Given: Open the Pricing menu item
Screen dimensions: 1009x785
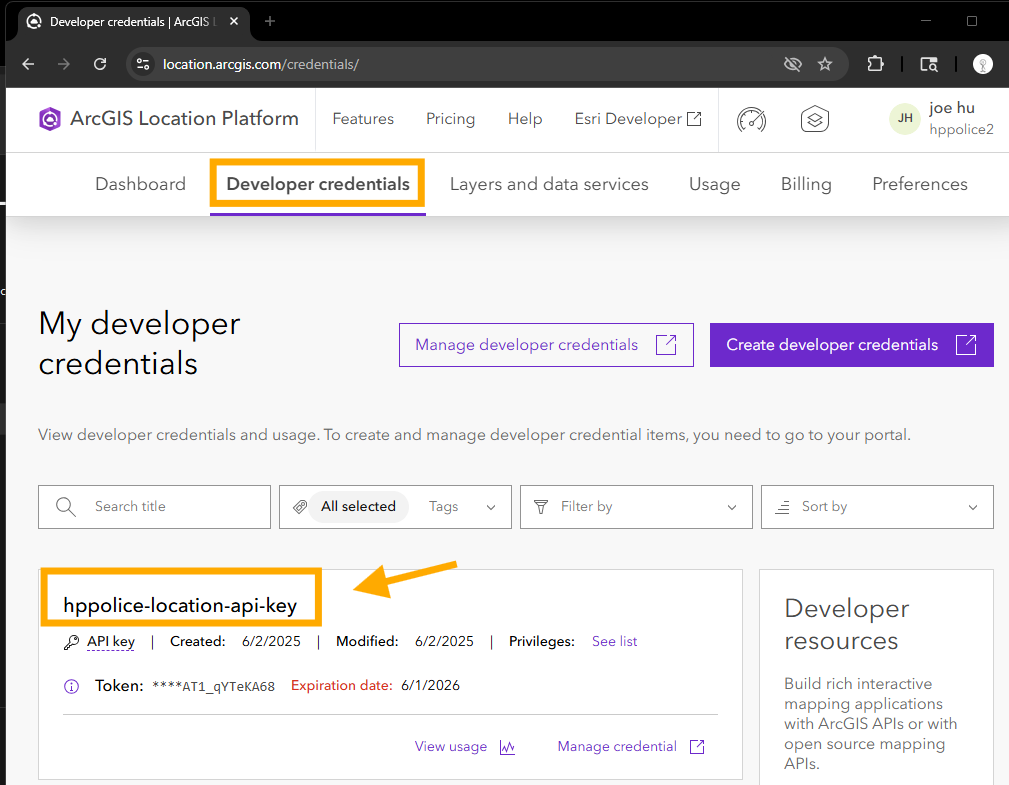Looking at the screenshot, I should [450, 119].
